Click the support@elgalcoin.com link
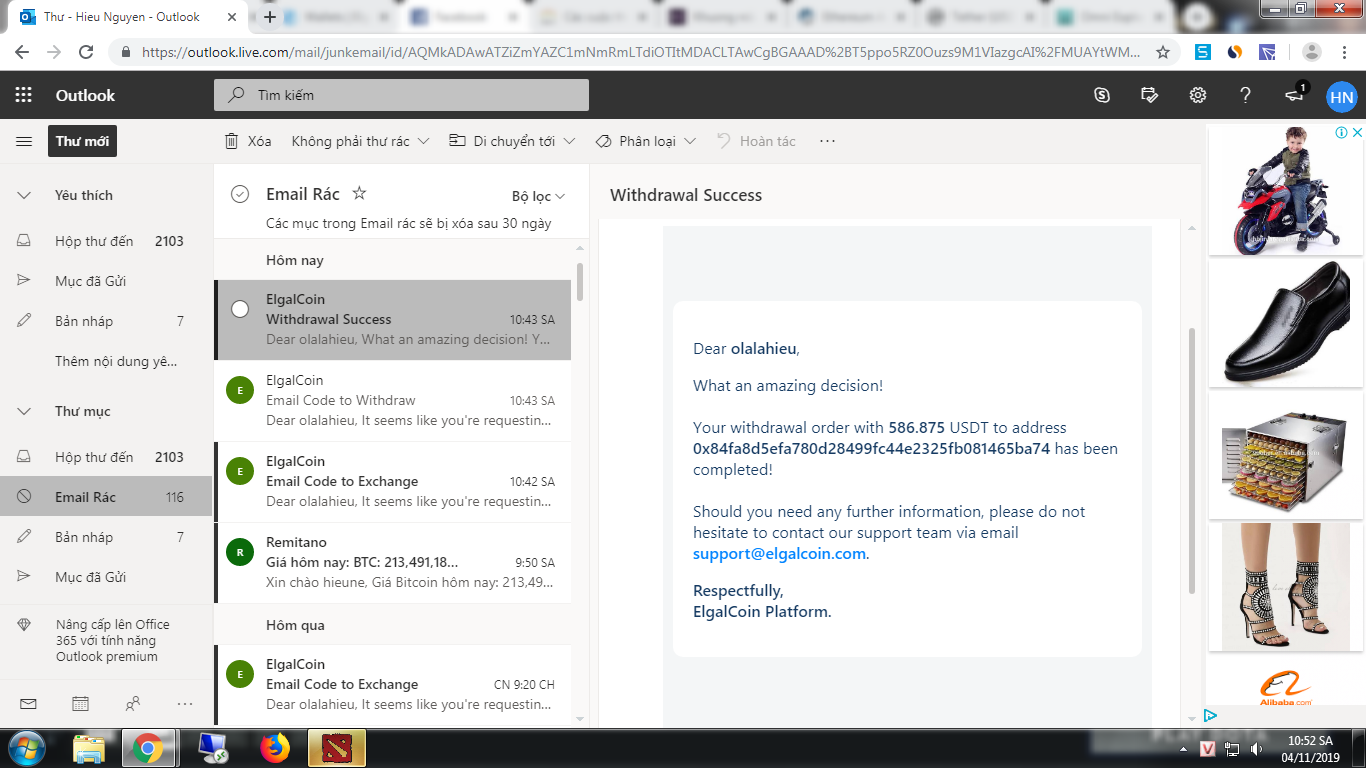This screenshot has width=1366, height=768. point(779,553)
